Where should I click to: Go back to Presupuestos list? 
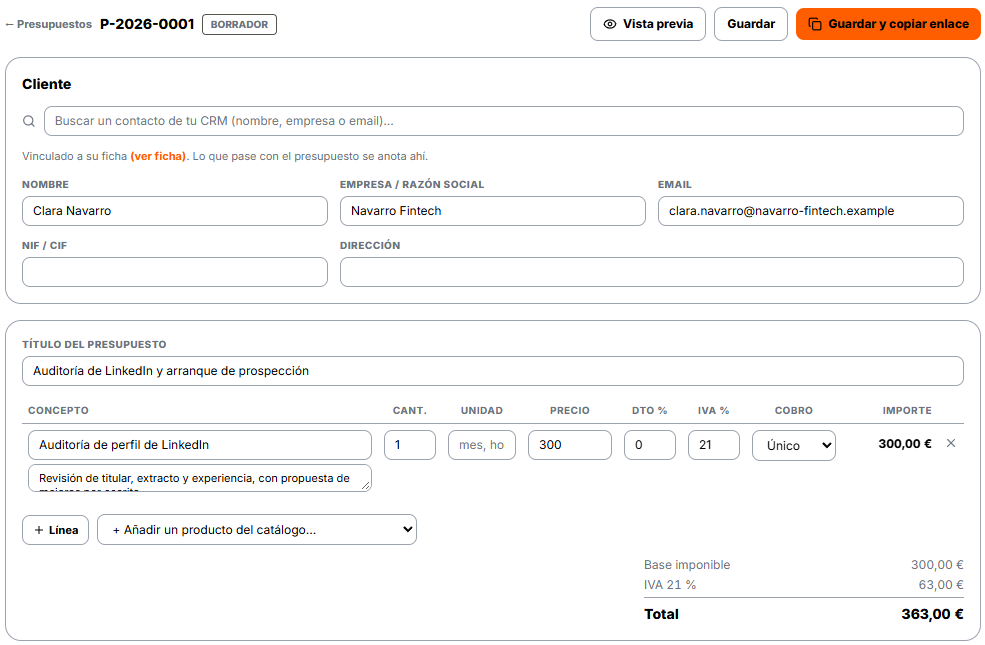point(48,24)
